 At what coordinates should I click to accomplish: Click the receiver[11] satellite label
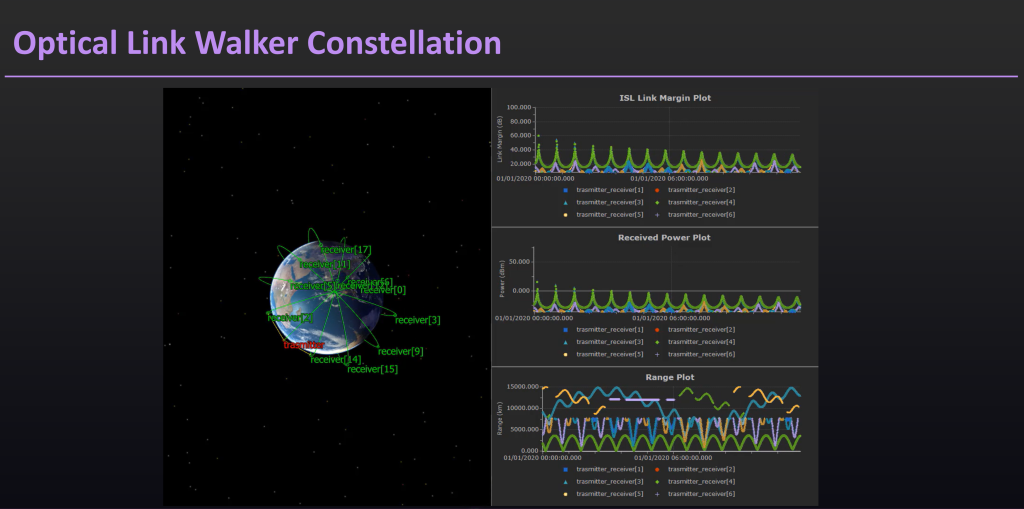coord(325,265)
